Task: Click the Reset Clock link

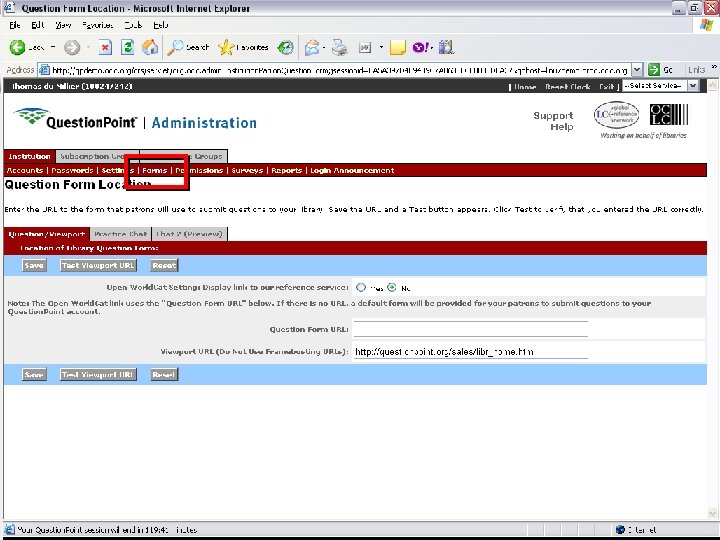Action: [568, 86]
